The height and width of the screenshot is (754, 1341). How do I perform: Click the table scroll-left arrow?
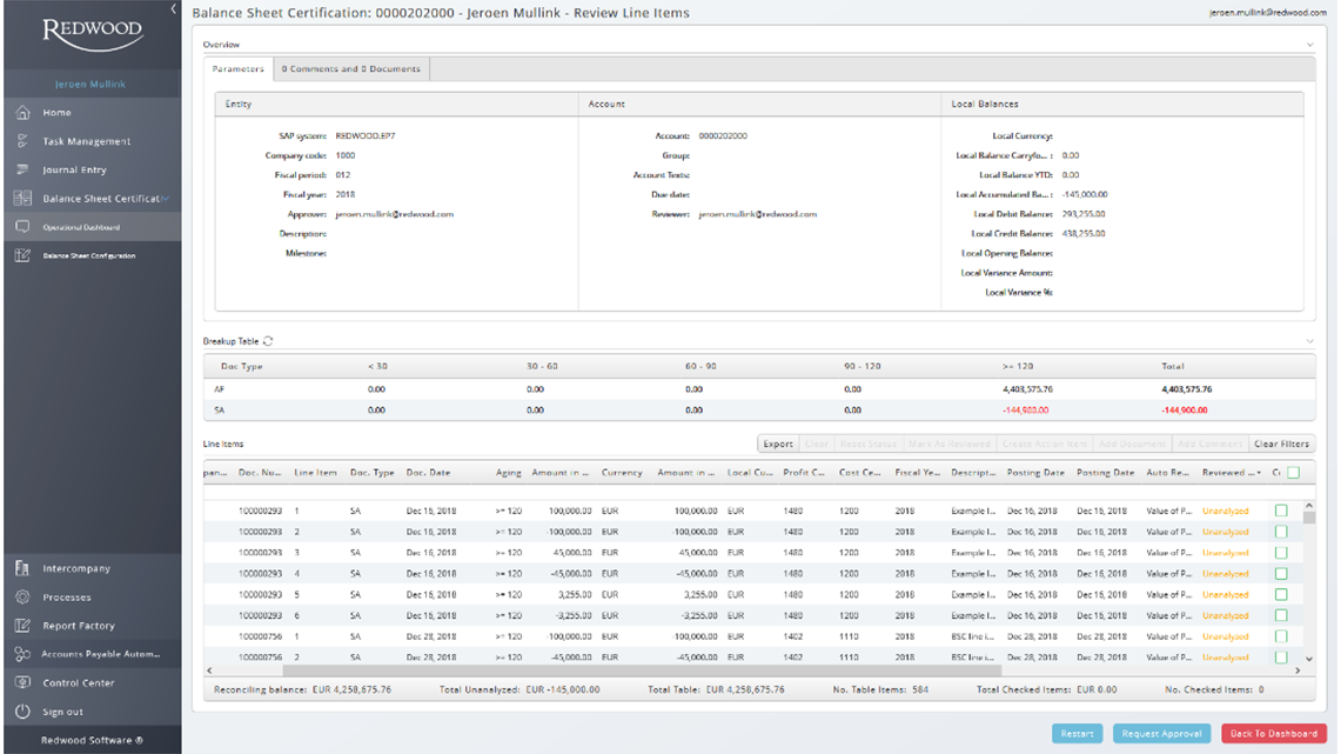coord(208,670)
